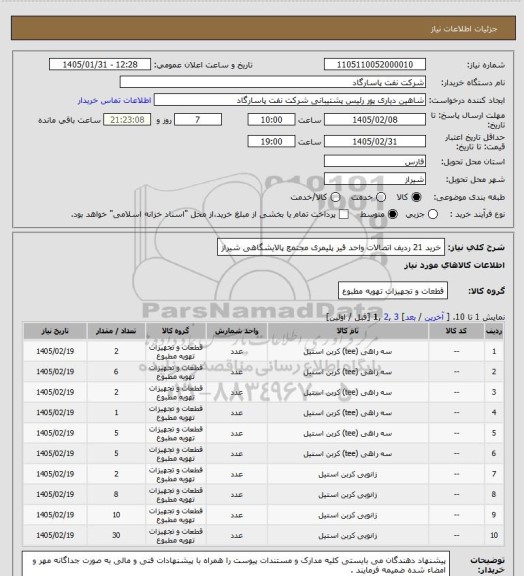
Task: Click quantity 1 in row 4
Action: click(116, 413)
